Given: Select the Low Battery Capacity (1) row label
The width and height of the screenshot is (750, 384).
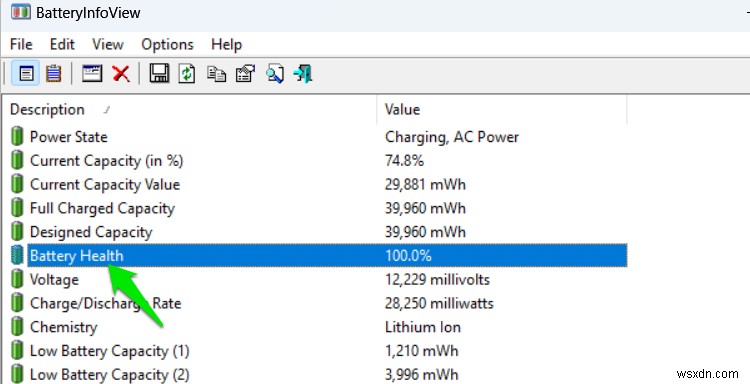Looking at the screenshot, I should [x=110, y=351].
